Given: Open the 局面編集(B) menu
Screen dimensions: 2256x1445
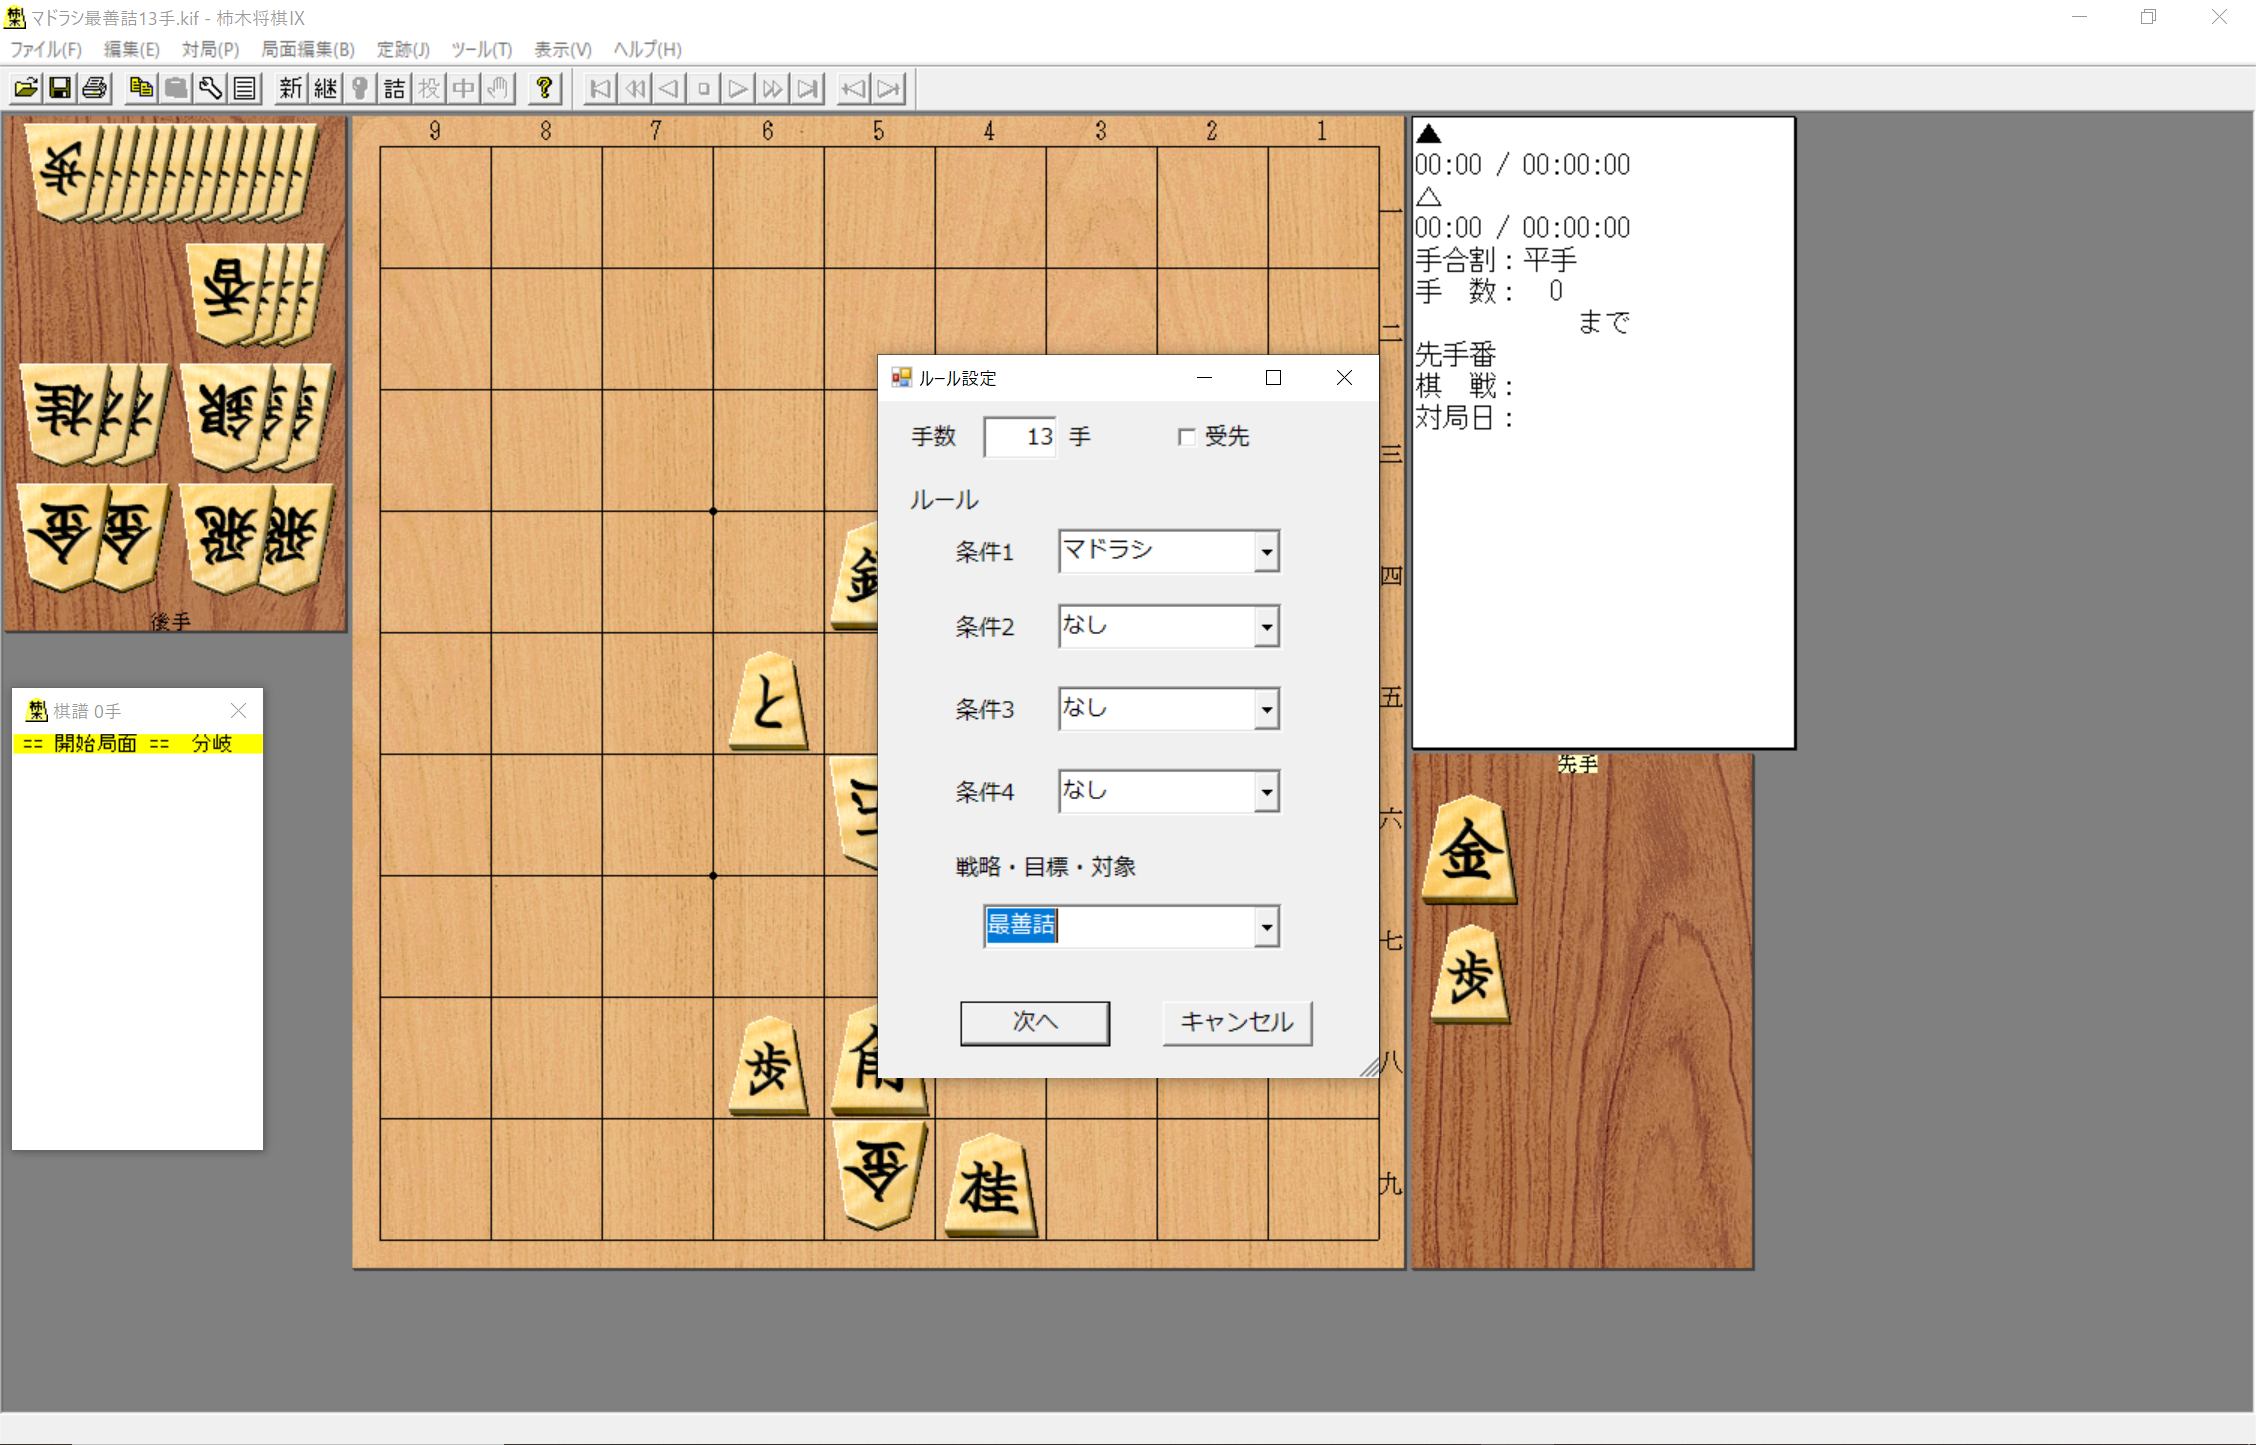Looking at the screenshot, I should click(307, 49).
